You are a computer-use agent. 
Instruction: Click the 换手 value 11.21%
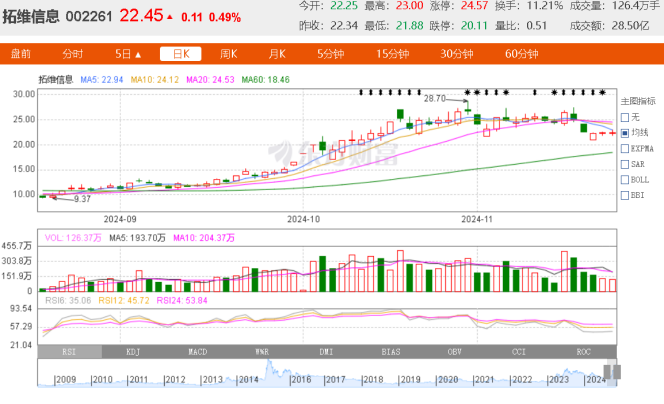click(x=545, y=6)
